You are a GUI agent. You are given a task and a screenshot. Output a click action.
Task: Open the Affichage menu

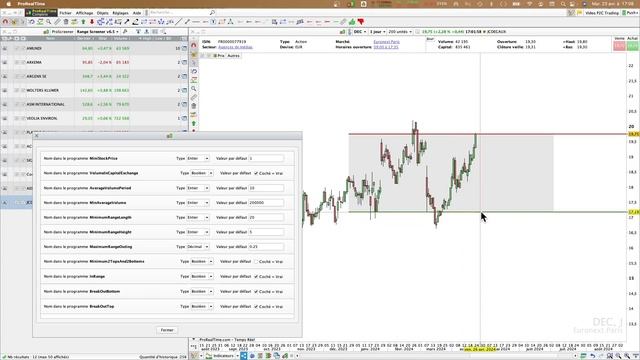coord(84,13)
